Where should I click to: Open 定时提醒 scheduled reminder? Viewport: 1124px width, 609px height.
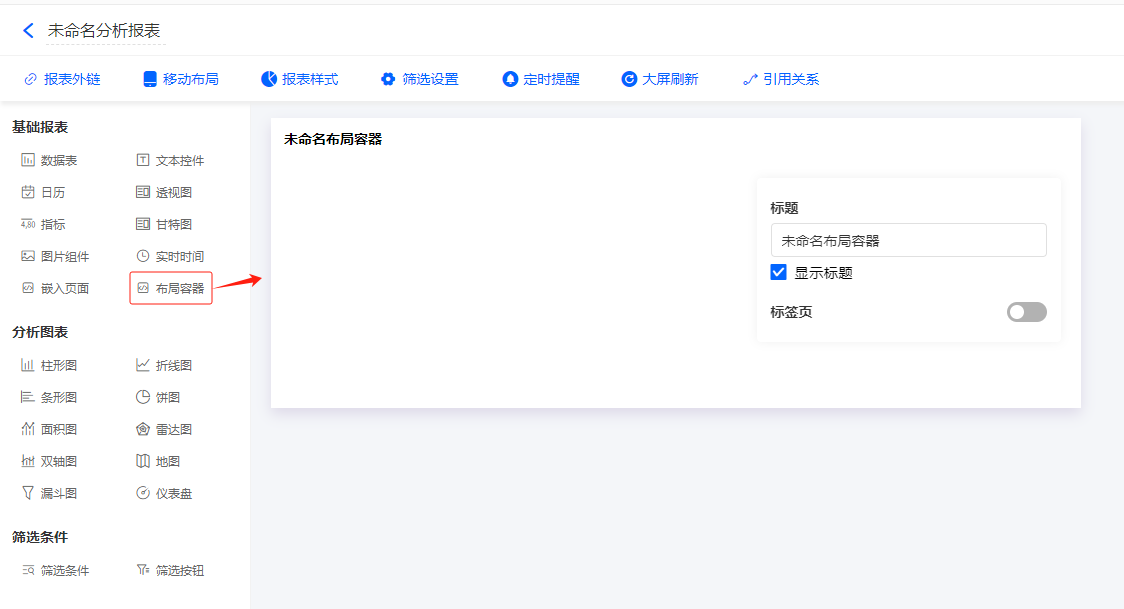point(541,79)
